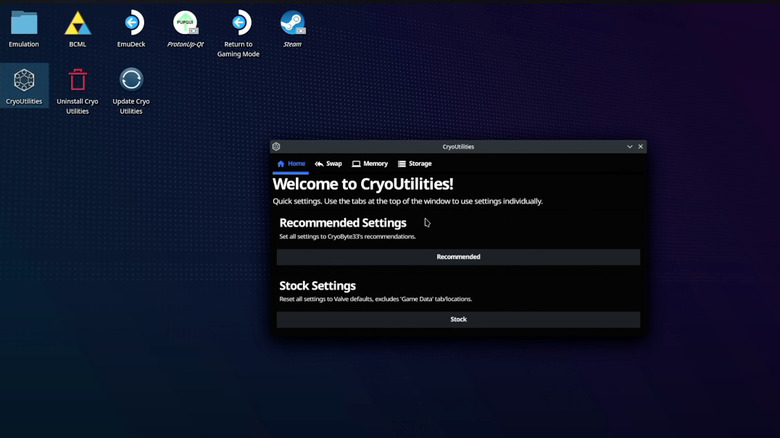Launch the BCML desktop icon

tap(78, 29)
